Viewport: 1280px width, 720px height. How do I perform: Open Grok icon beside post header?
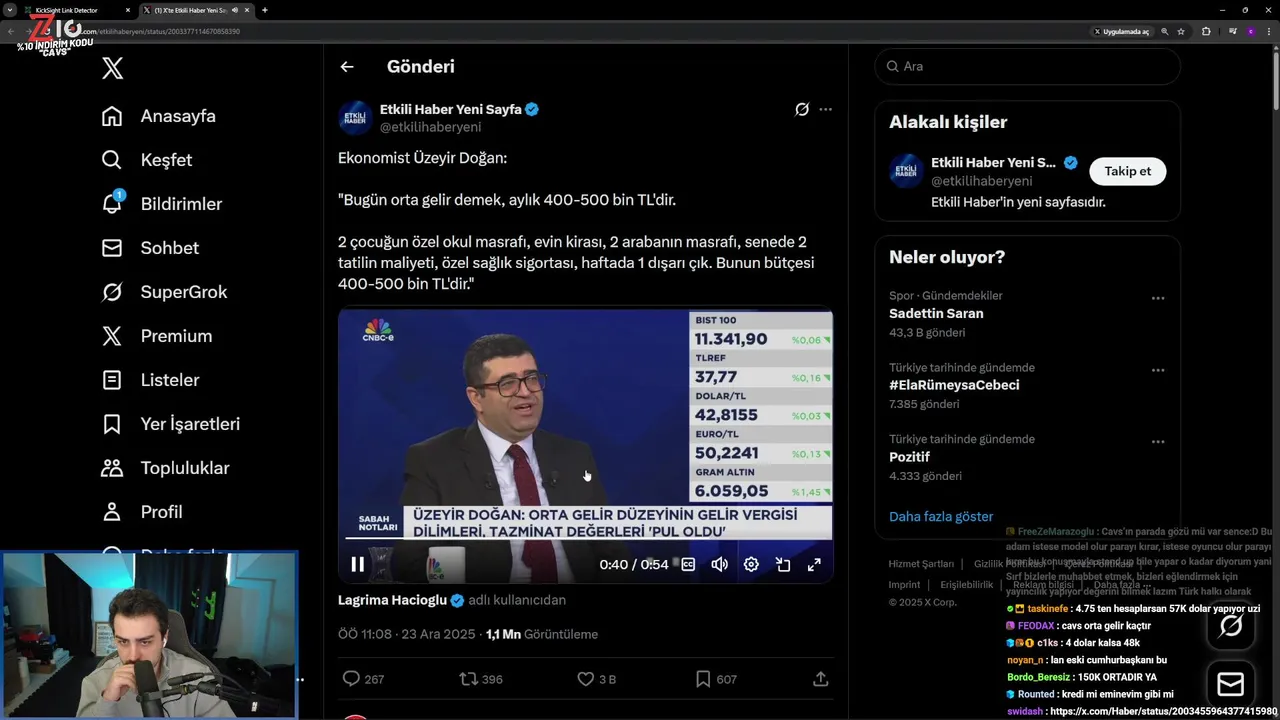(801, 109)
